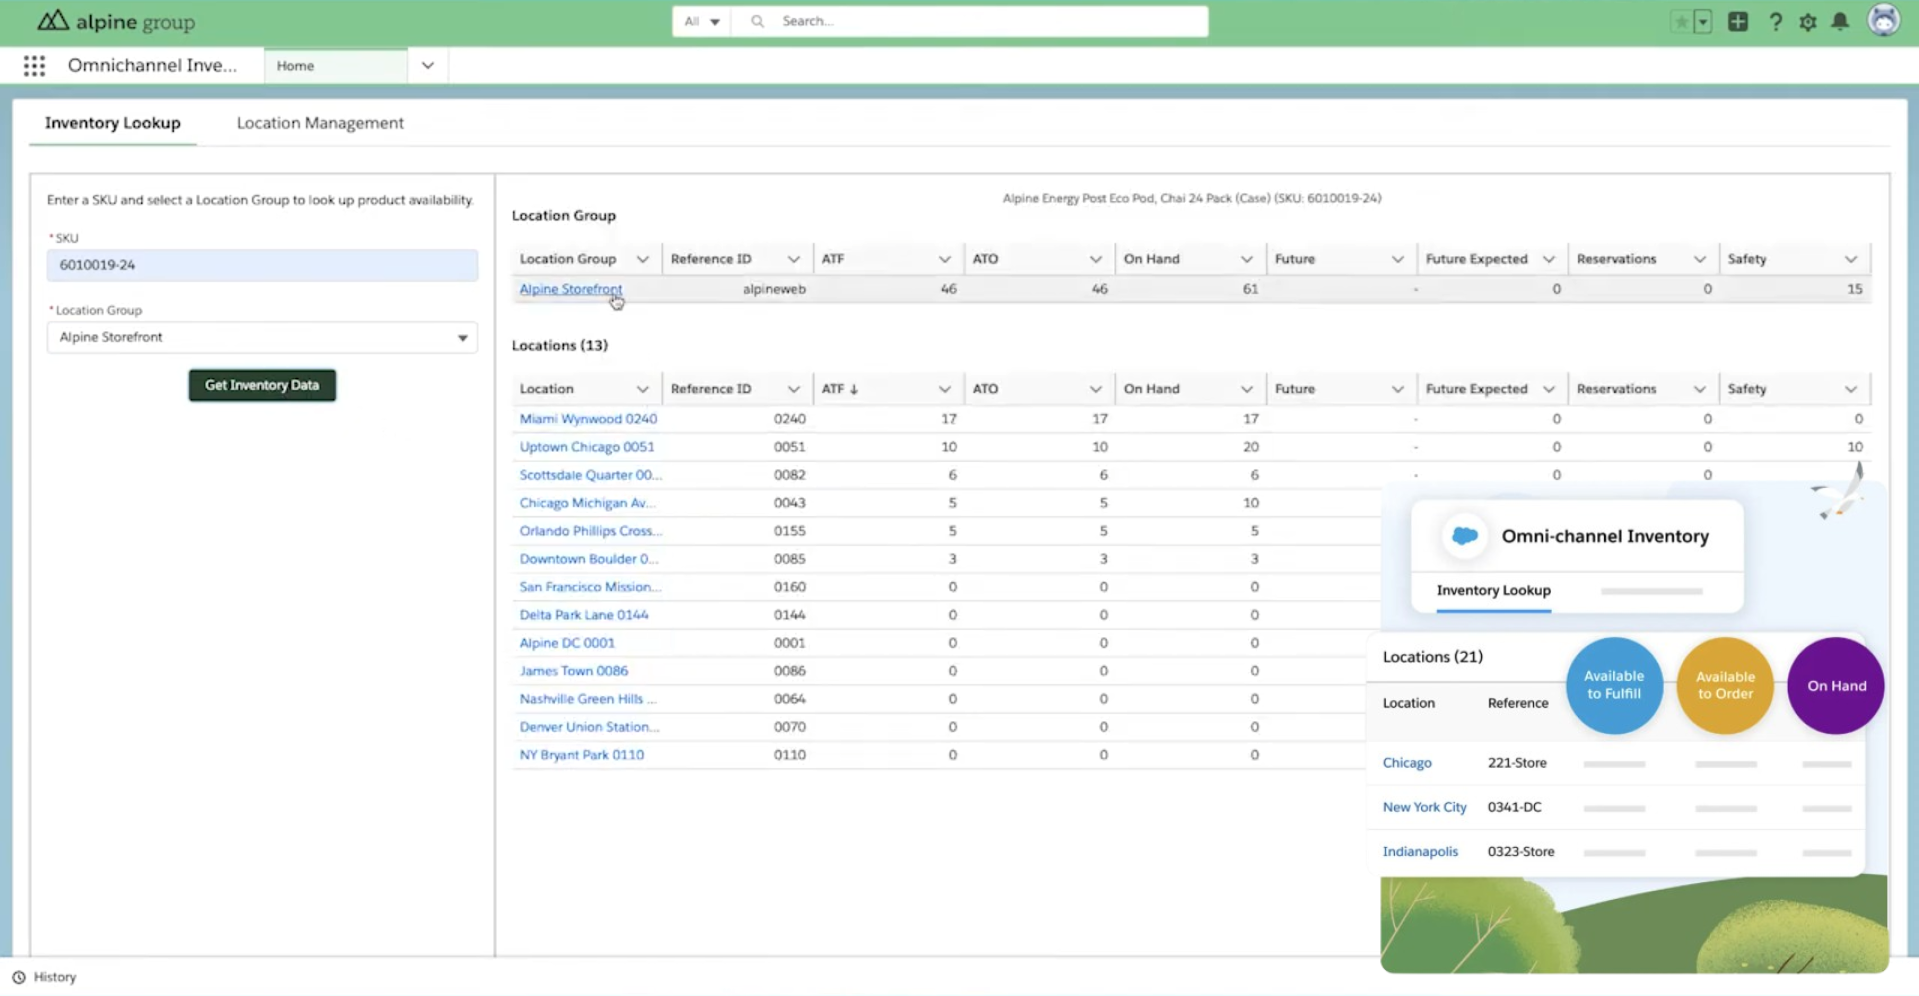Screen dimensions: 1919x996
Task: Click the yellow Available to Order circle
Action: click(x=1725, y=685)
